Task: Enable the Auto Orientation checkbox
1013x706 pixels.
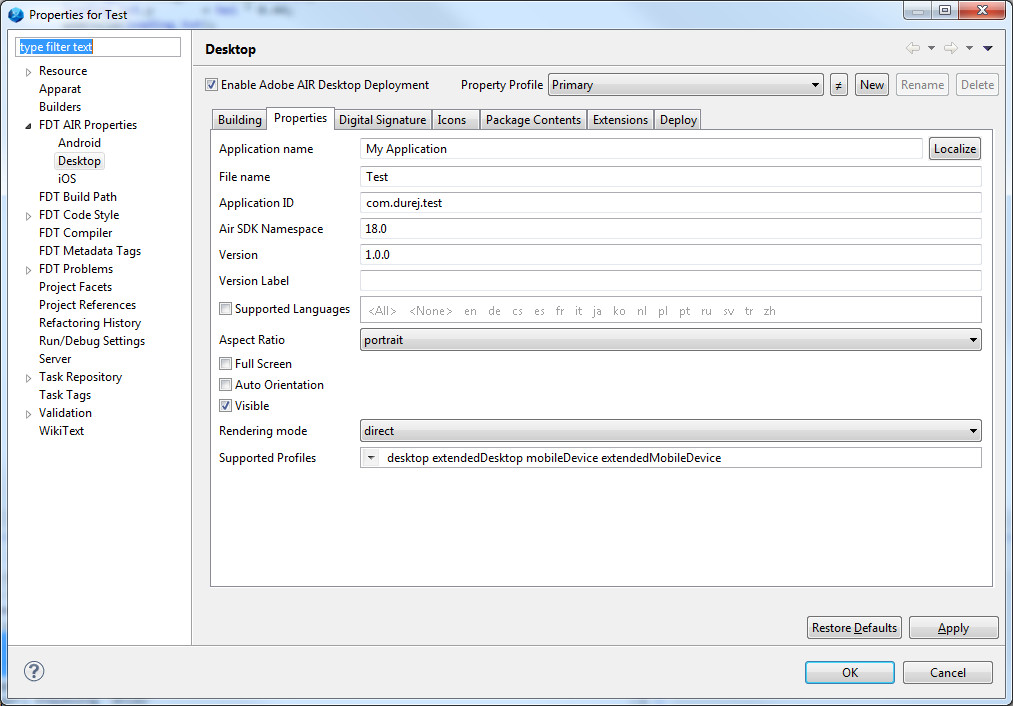Action: click(x=225, y=385)
